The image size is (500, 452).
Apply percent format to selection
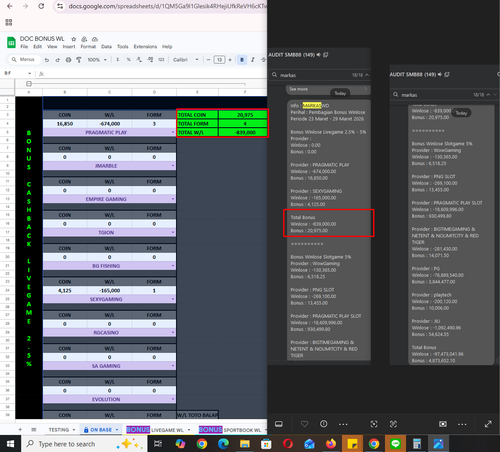click(x=128, y=60)
